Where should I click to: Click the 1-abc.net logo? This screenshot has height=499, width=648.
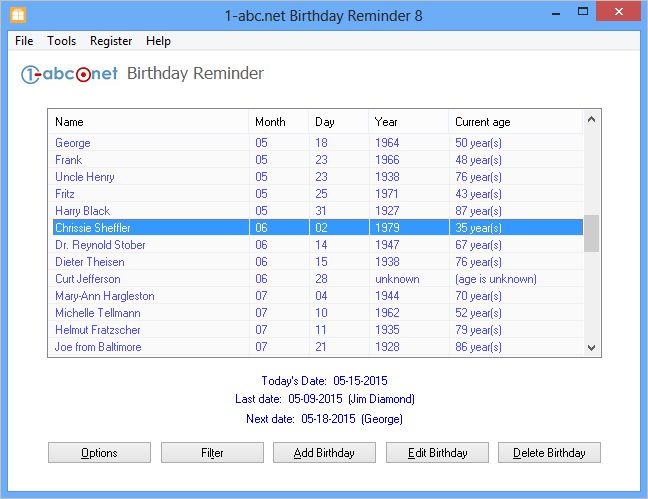click(x=70, y=74)
